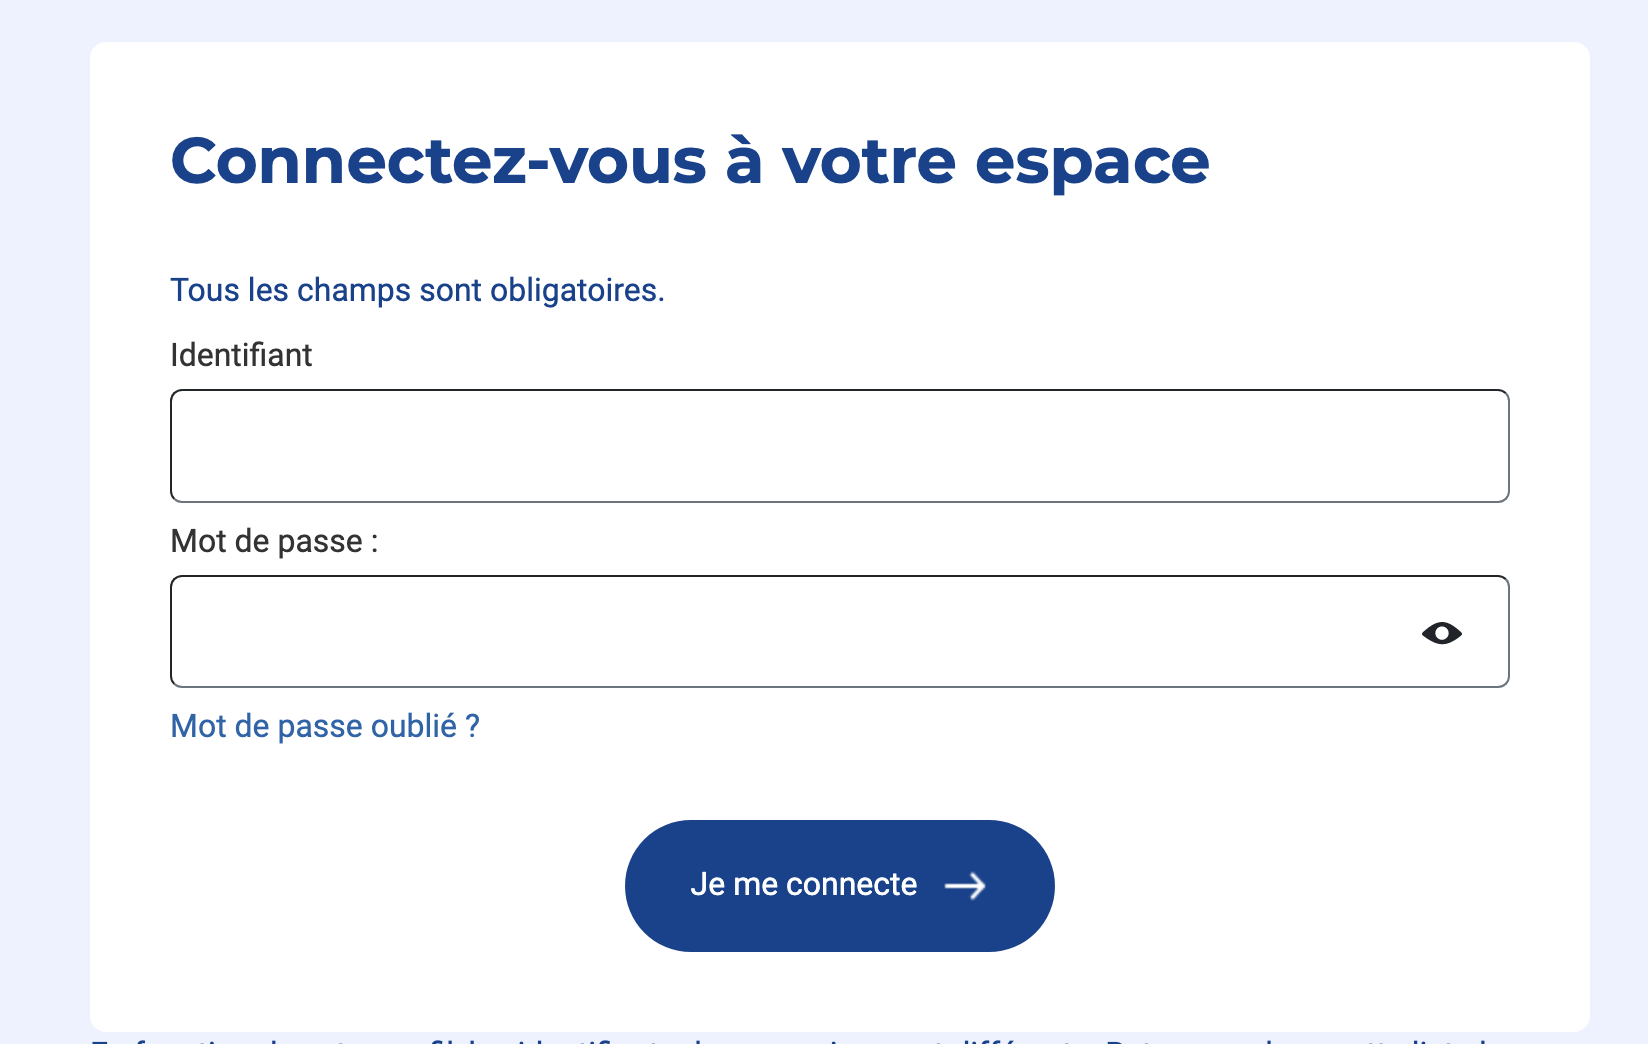Submit login via the blue pill button
Image resolution: width=1648 pixels, height=1044 pixels.
[840, 885]
